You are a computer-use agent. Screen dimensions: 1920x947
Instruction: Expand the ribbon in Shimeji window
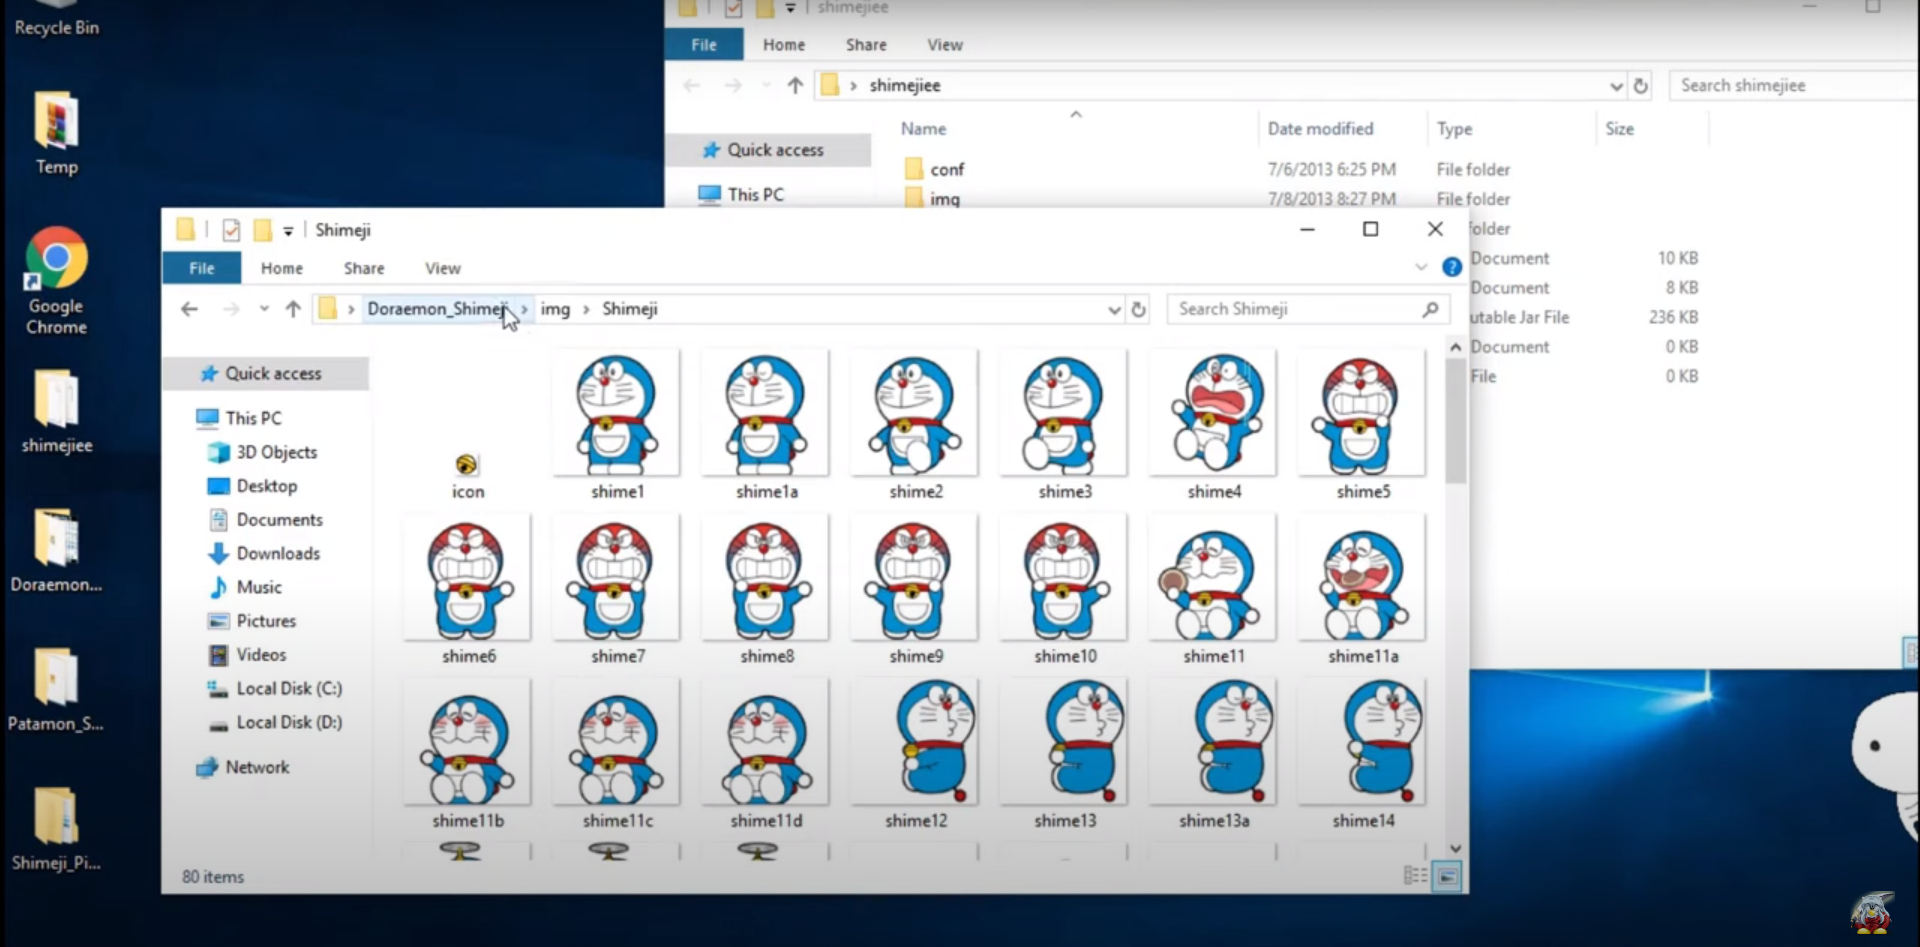coord(1421,267)
